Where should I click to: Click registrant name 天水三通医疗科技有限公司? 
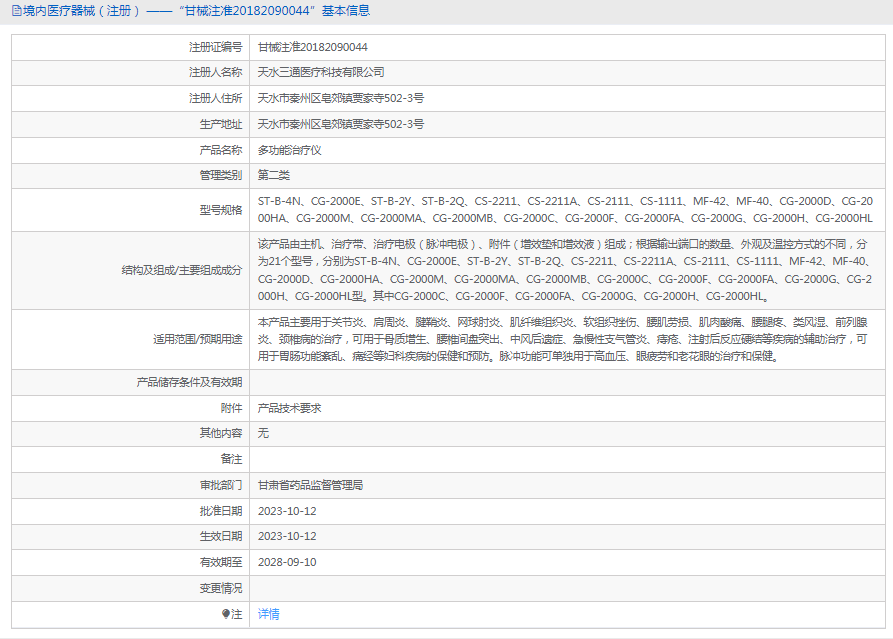click(x=321, y=72)
